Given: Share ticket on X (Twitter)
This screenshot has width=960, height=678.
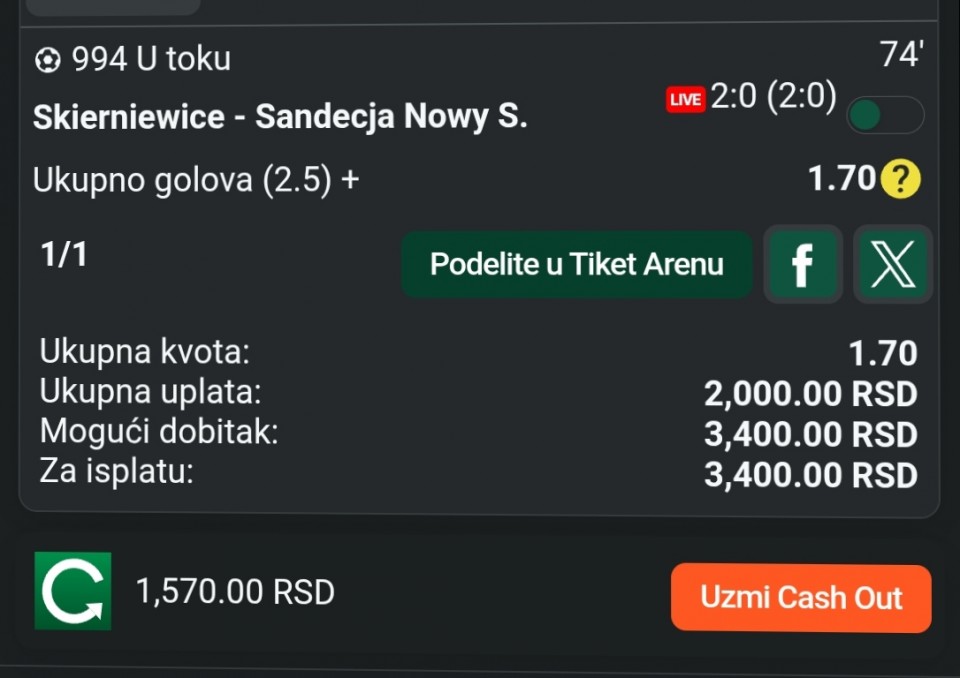Looking at the screenshot, I should (x=892, y=265).
